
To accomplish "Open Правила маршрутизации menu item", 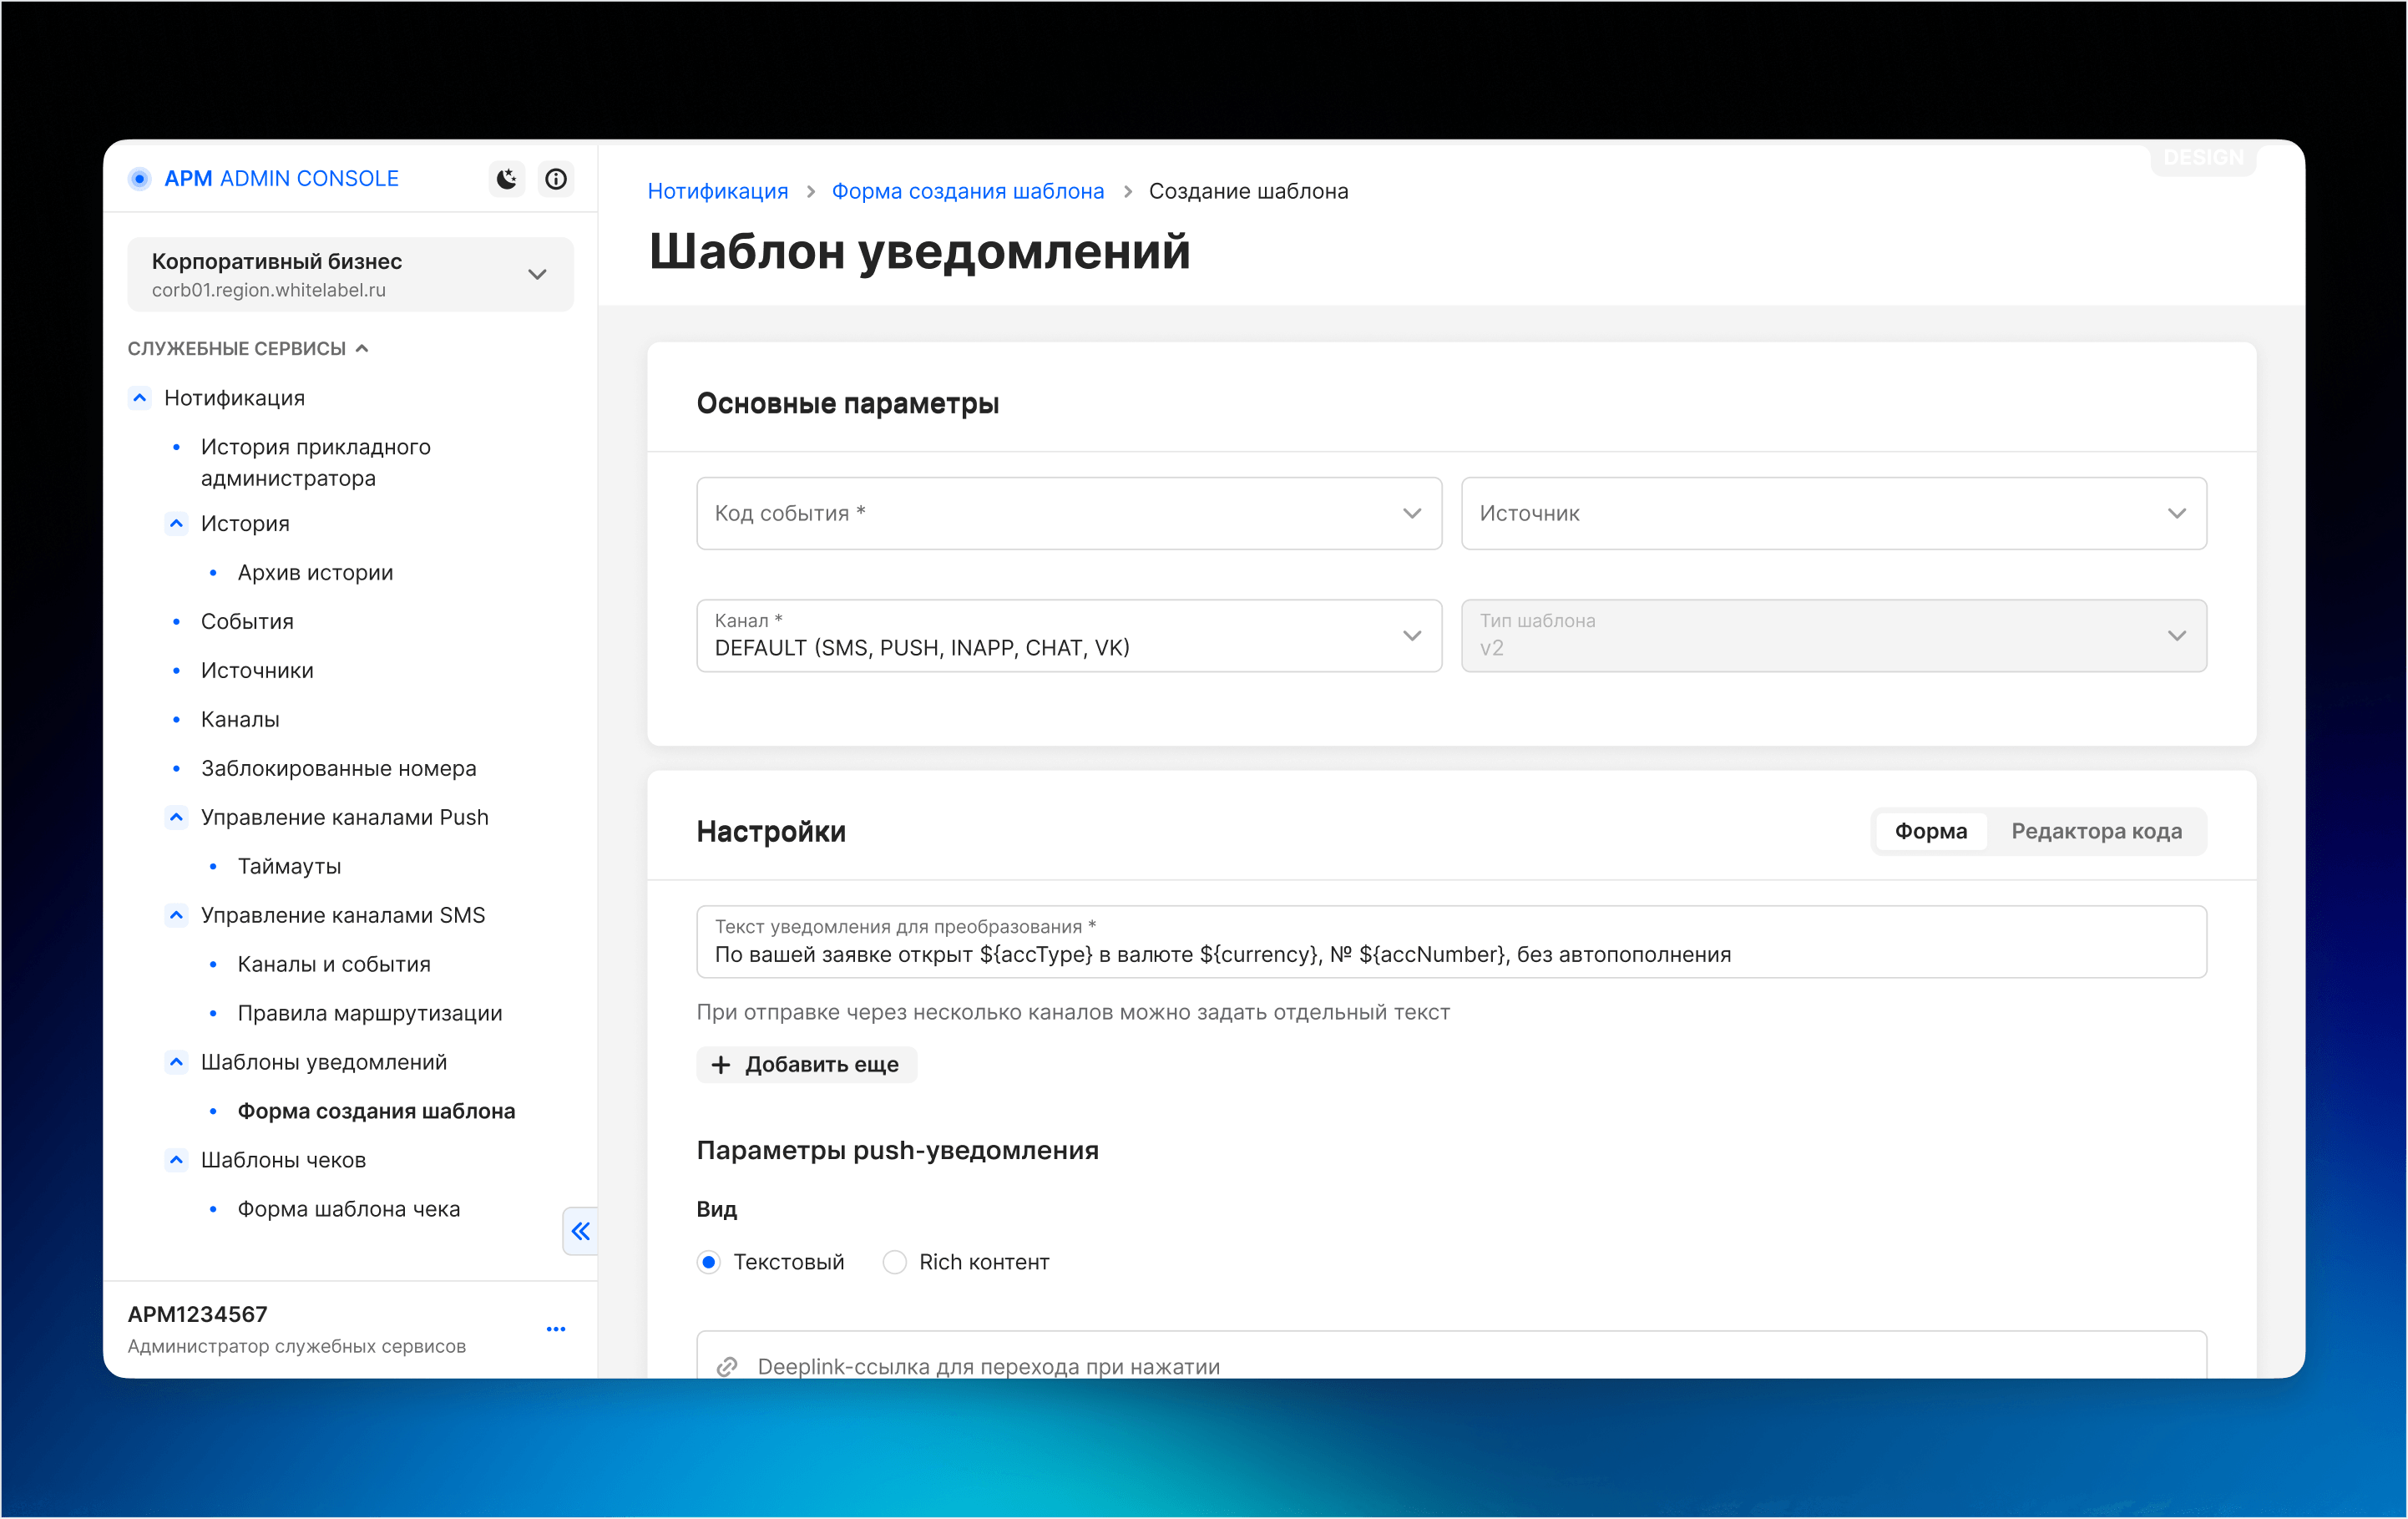I will 370,1013.
